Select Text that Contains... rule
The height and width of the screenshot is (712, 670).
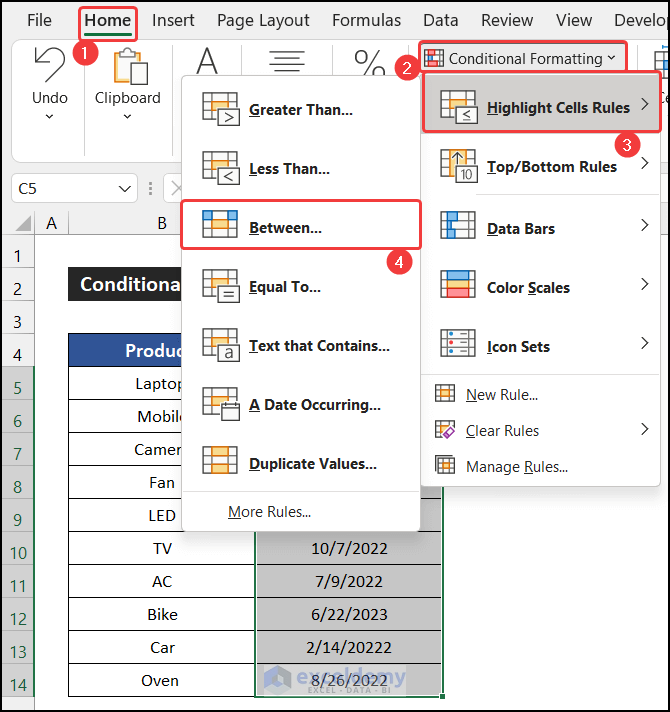click(x=301, y=345)
